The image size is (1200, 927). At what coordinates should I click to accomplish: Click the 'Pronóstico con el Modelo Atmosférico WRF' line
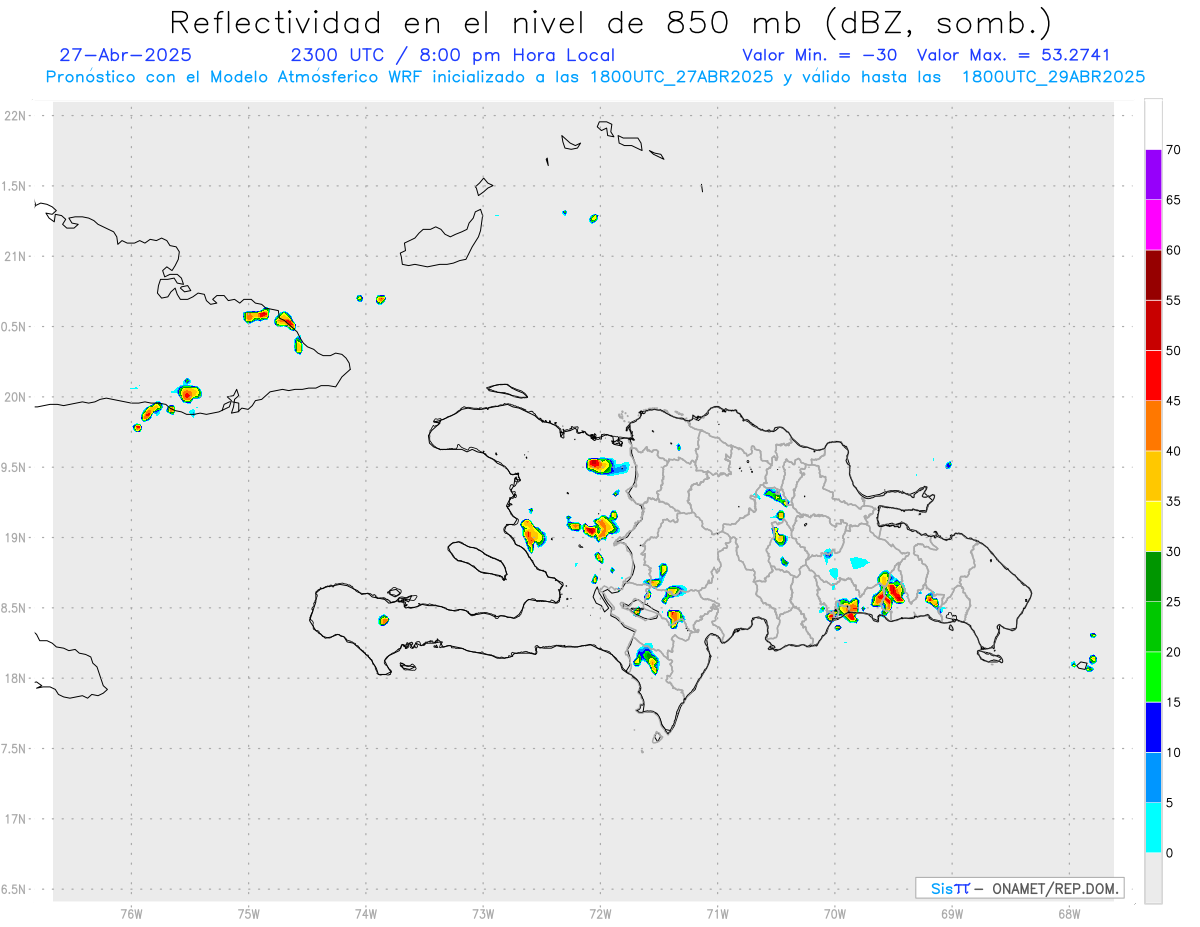596,77
